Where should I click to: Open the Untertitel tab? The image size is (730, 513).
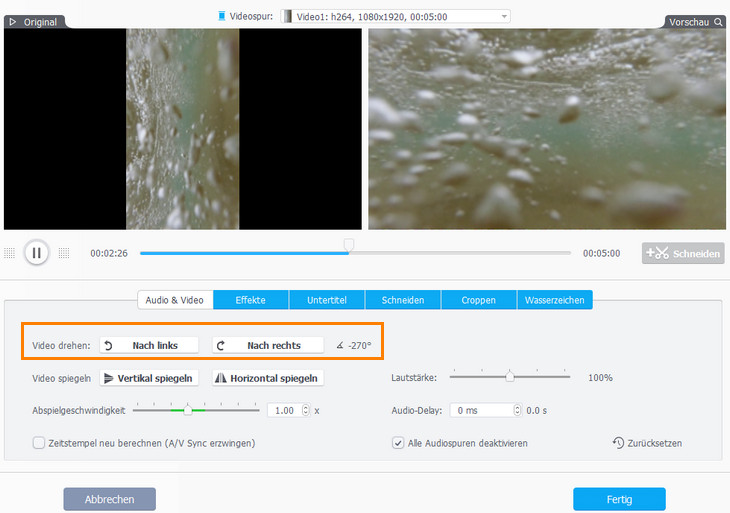coord(327,300)
